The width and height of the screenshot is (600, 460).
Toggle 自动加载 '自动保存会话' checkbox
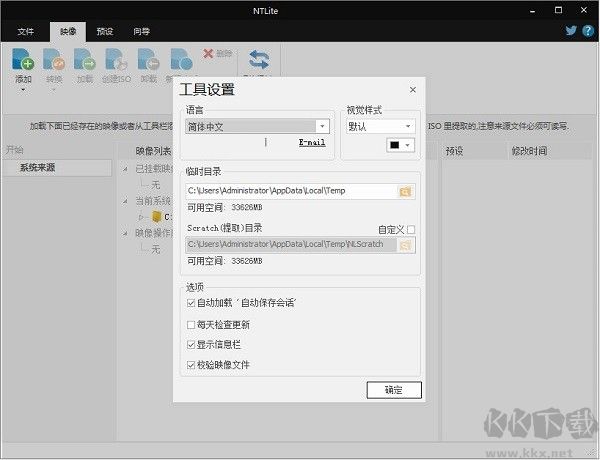pyautogui.click(x=191, y=303)
